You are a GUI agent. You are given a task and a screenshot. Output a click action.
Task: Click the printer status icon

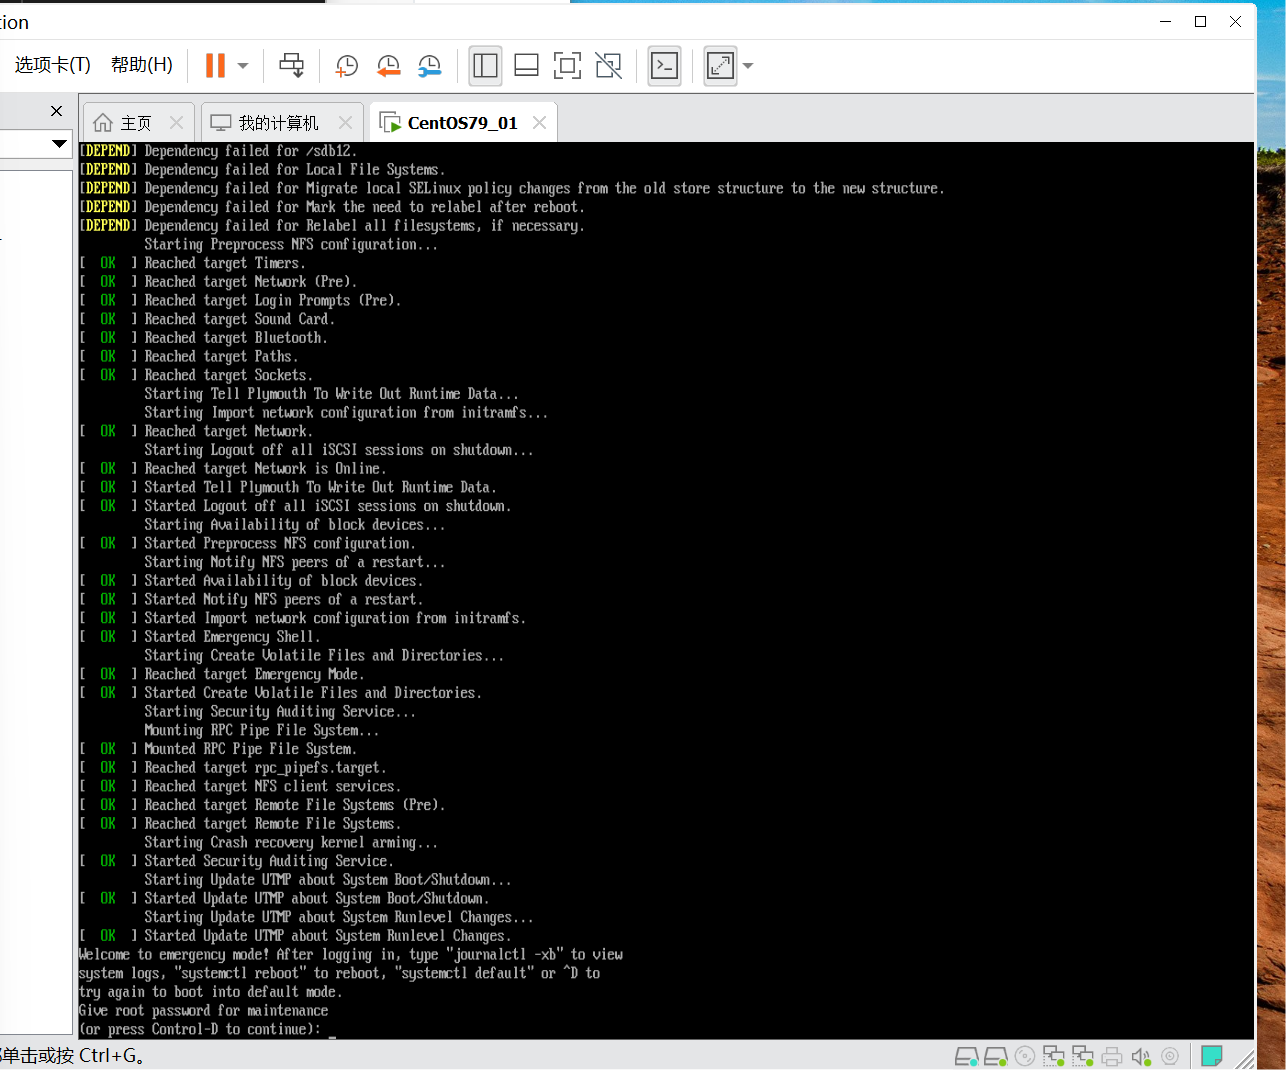pos(1112,1056)
